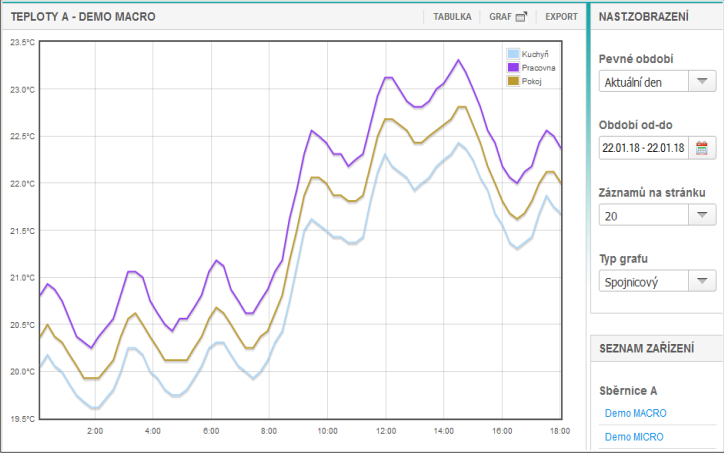
Task: Select the Demo MICRO device link
Action: 634,437
